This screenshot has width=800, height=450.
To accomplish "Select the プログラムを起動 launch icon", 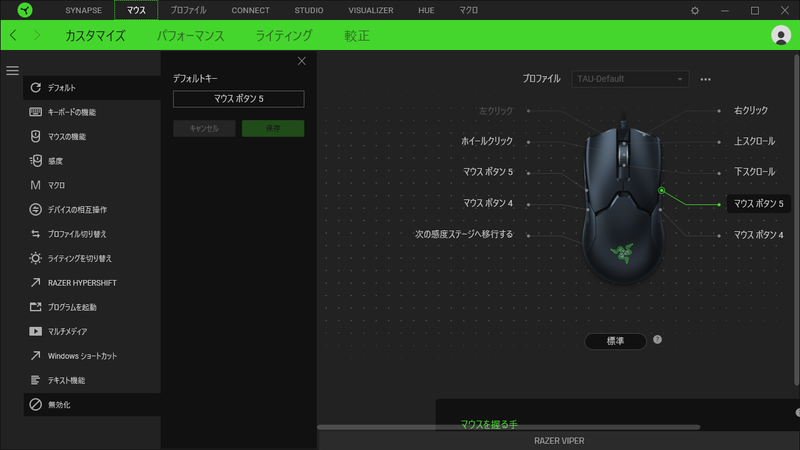I will pos(35,307).
